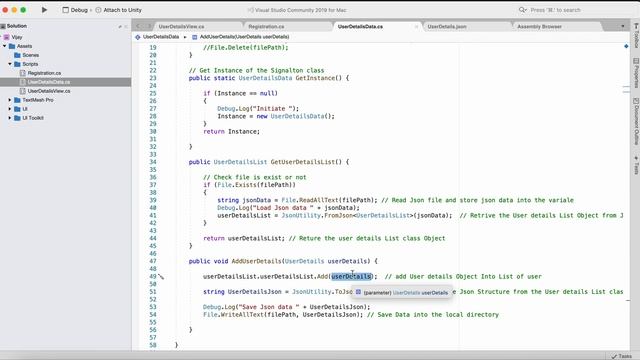Click the Solution pad auto-hide button

coord(120,27)
